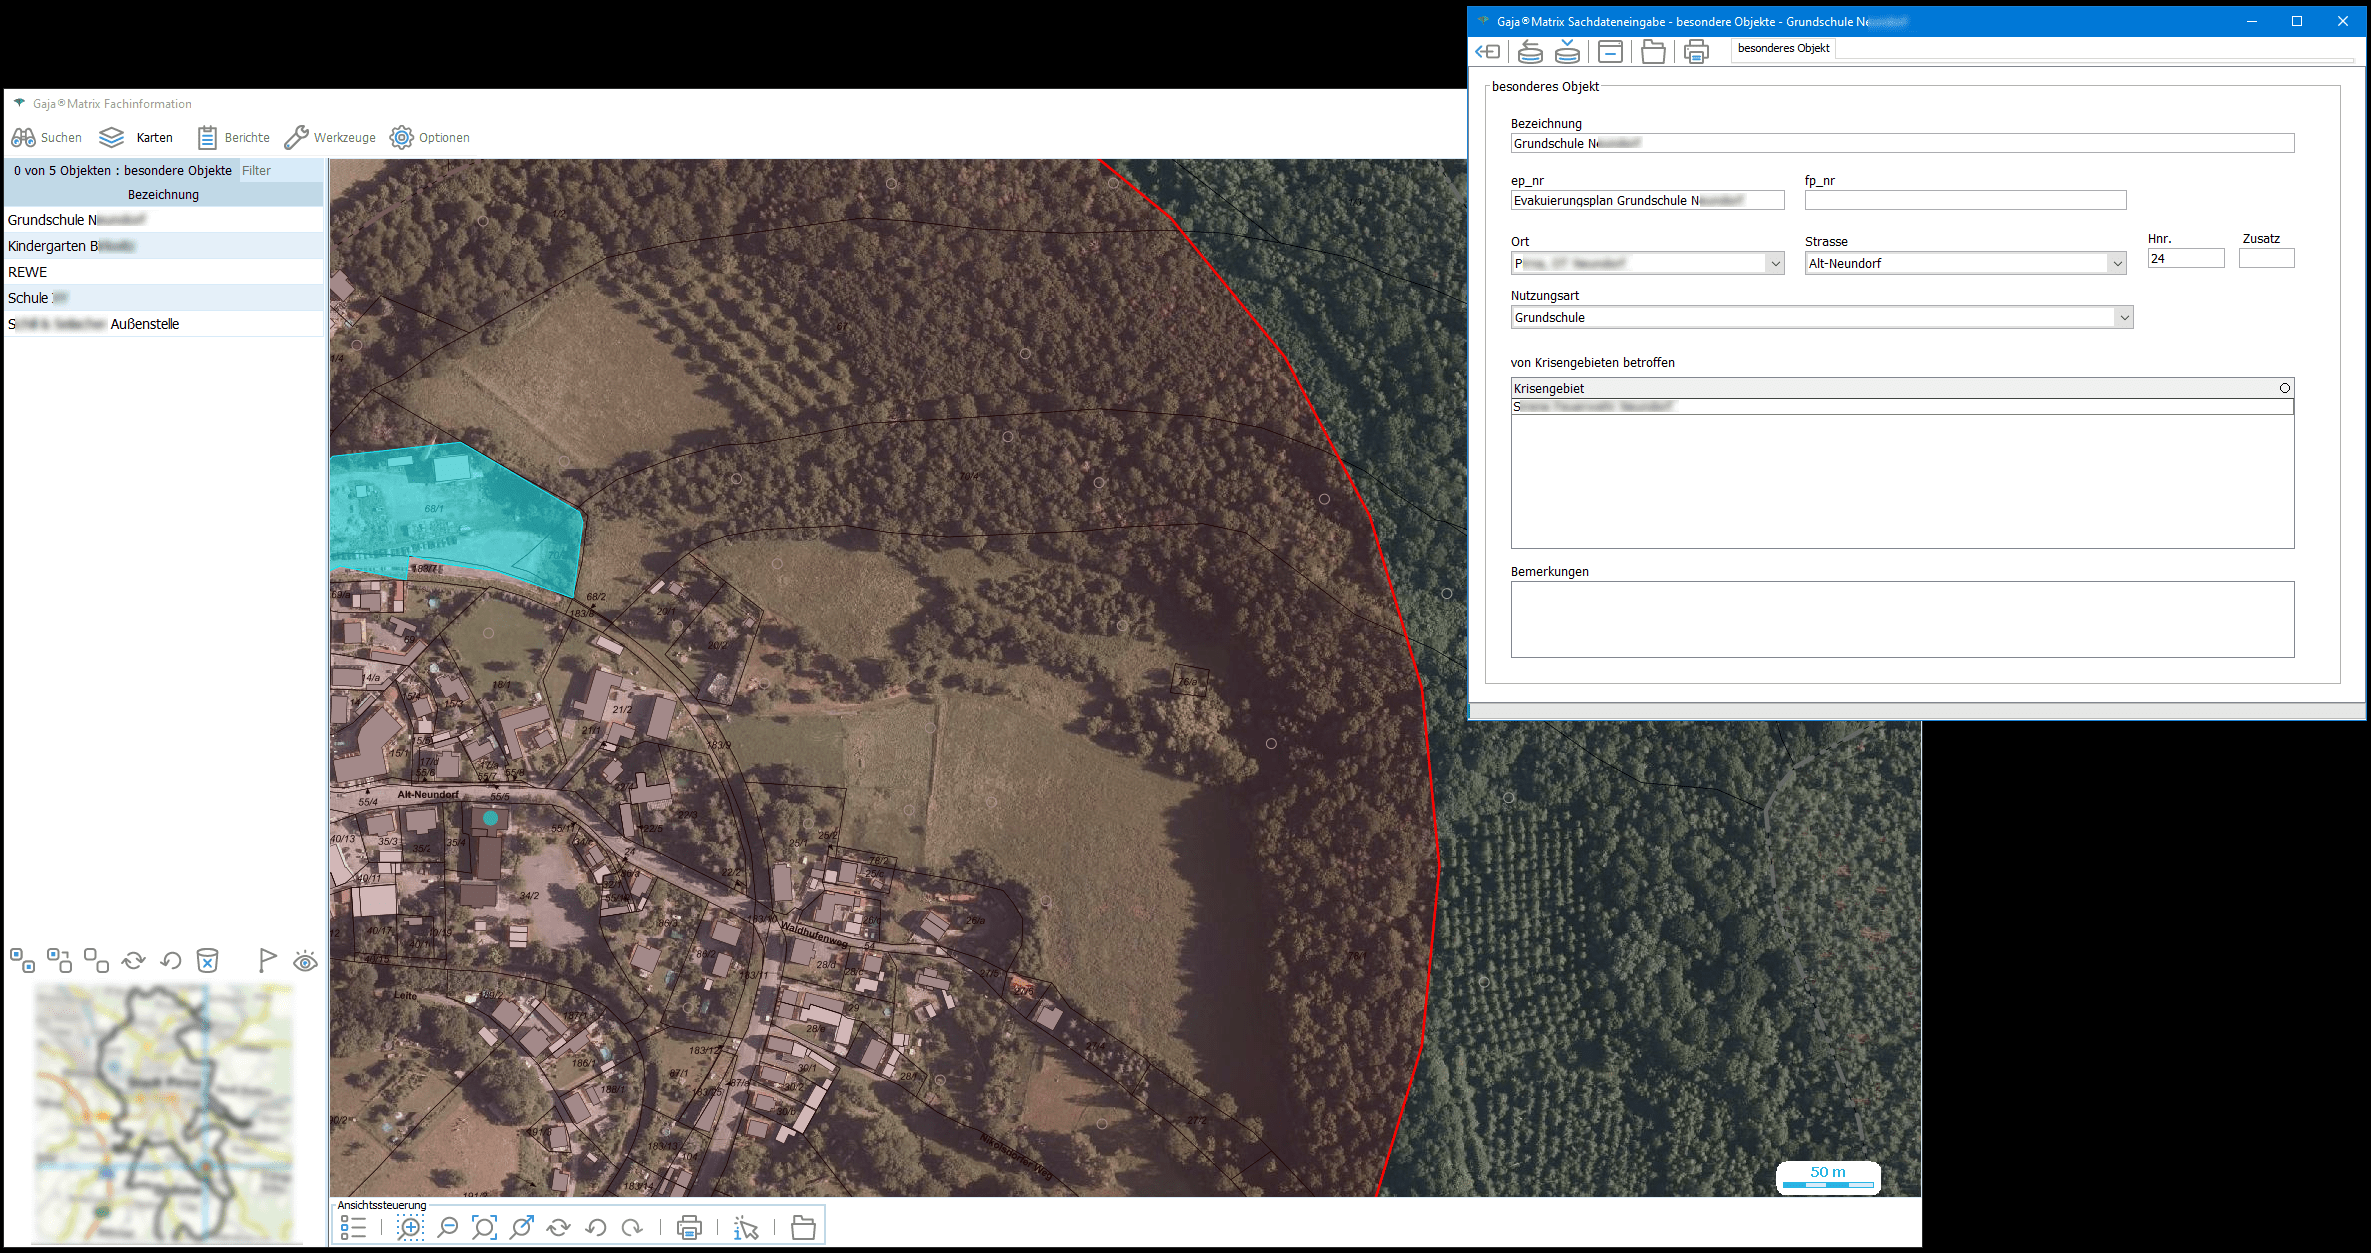Toggle the eye visibility icon

tap(305, 961)
